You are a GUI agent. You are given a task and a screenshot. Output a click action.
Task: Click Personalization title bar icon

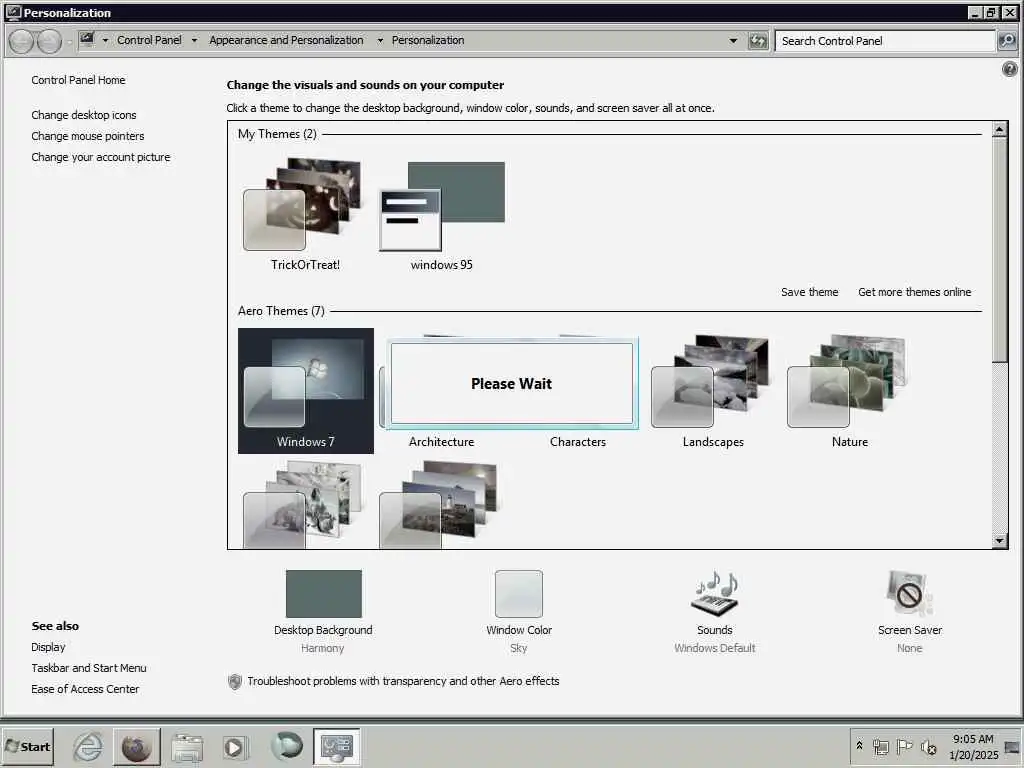click(13, 12)
